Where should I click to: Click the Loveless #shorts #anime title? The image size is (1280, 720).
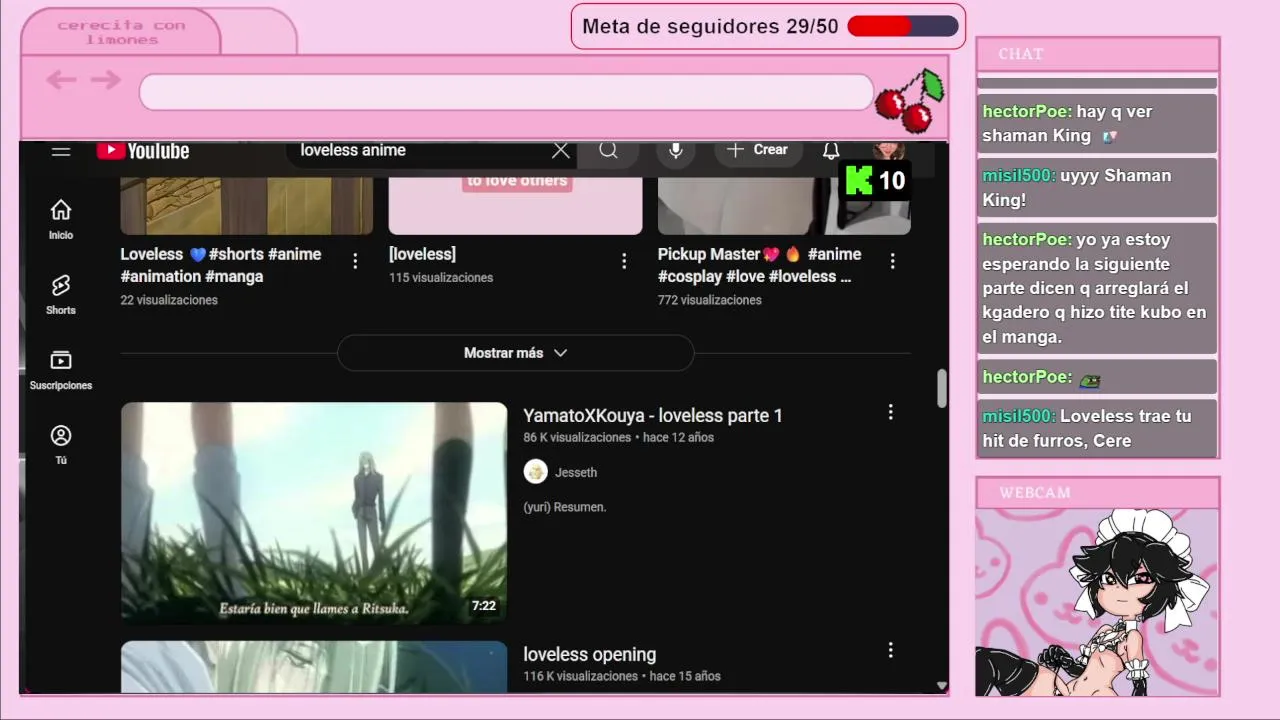(221, 265)
